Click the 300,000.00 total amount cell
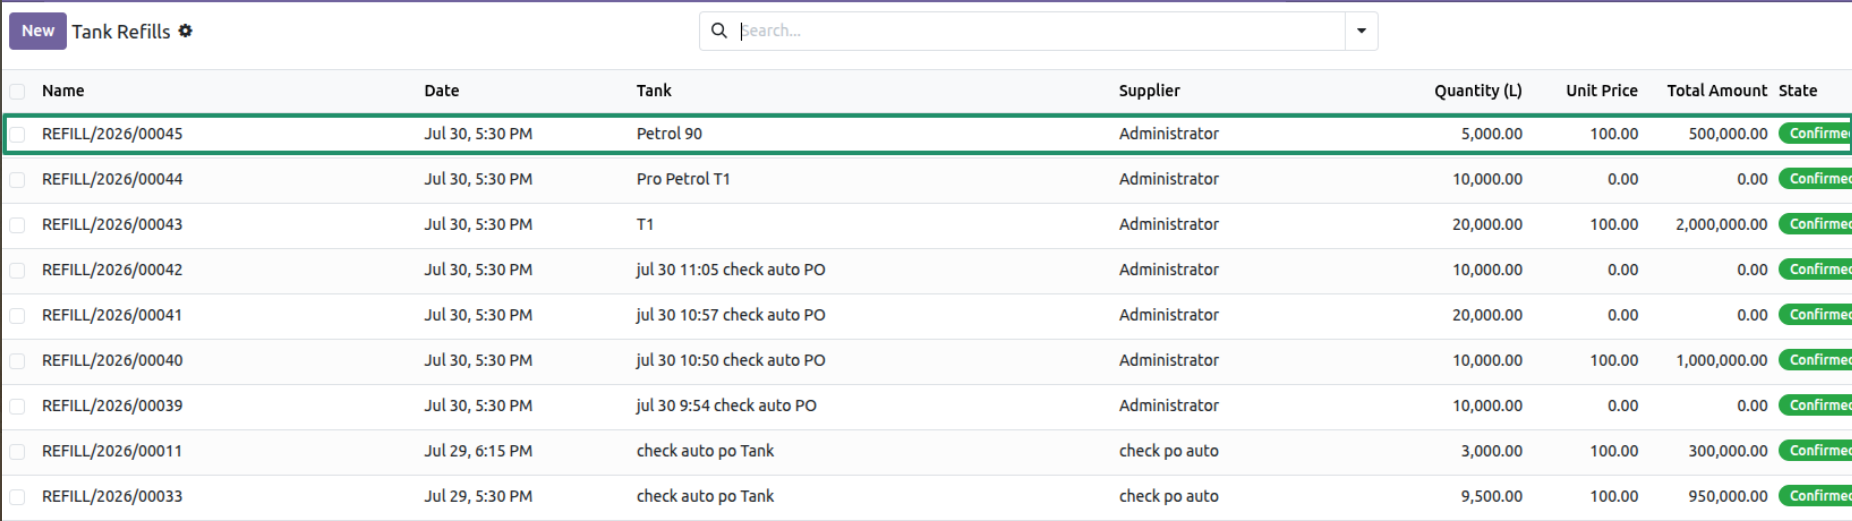The width and height of the screenshot is (1852, 521). point(1728,451)
